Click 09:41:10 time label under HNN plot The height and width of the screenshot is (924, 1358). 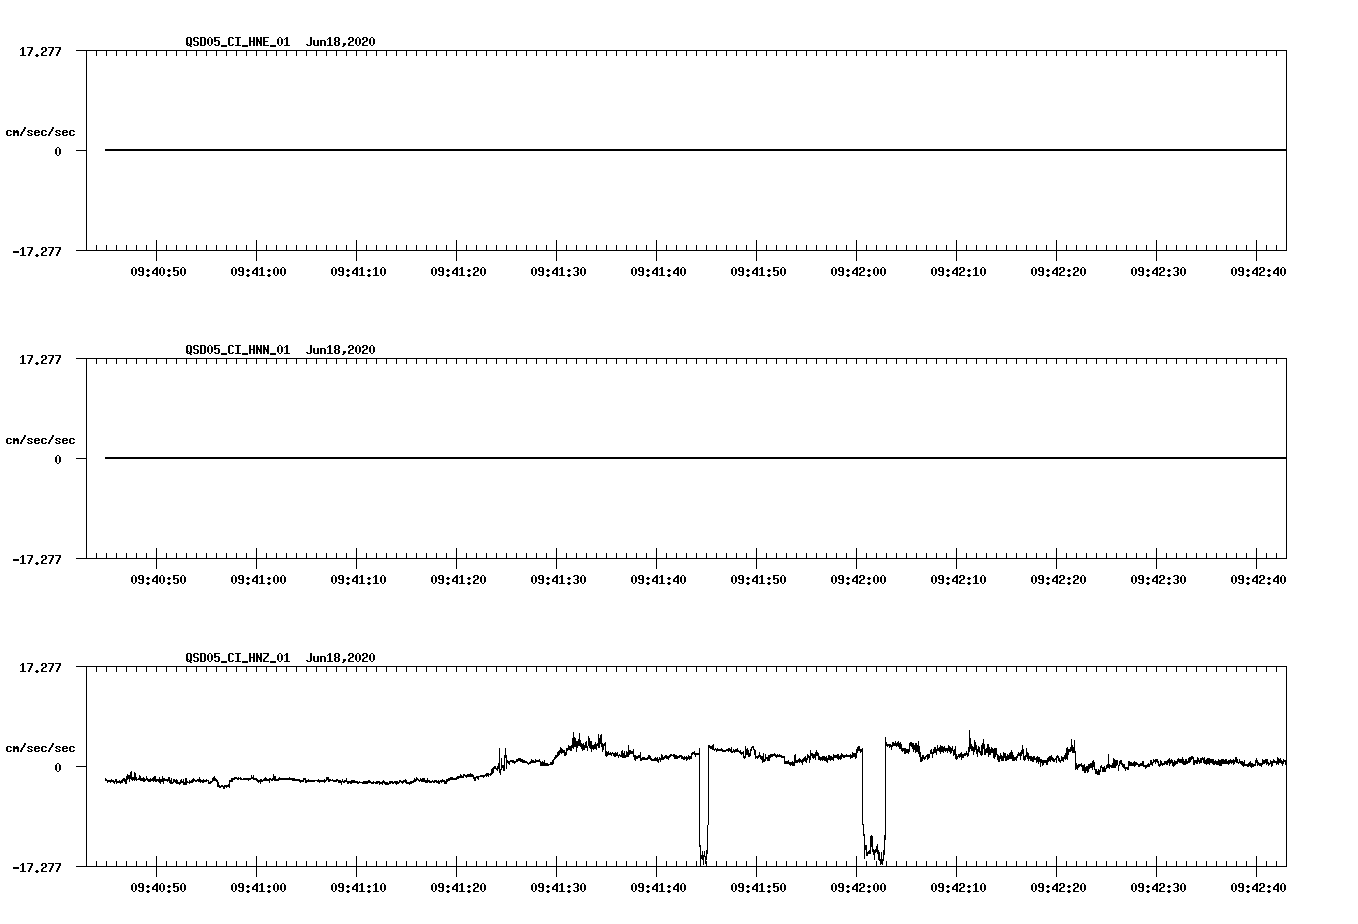358,580
